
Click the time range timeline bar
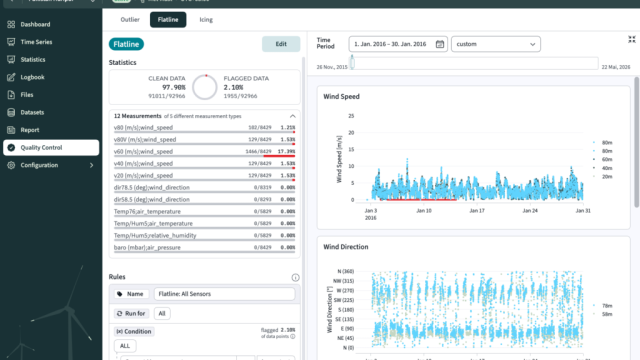473,63
